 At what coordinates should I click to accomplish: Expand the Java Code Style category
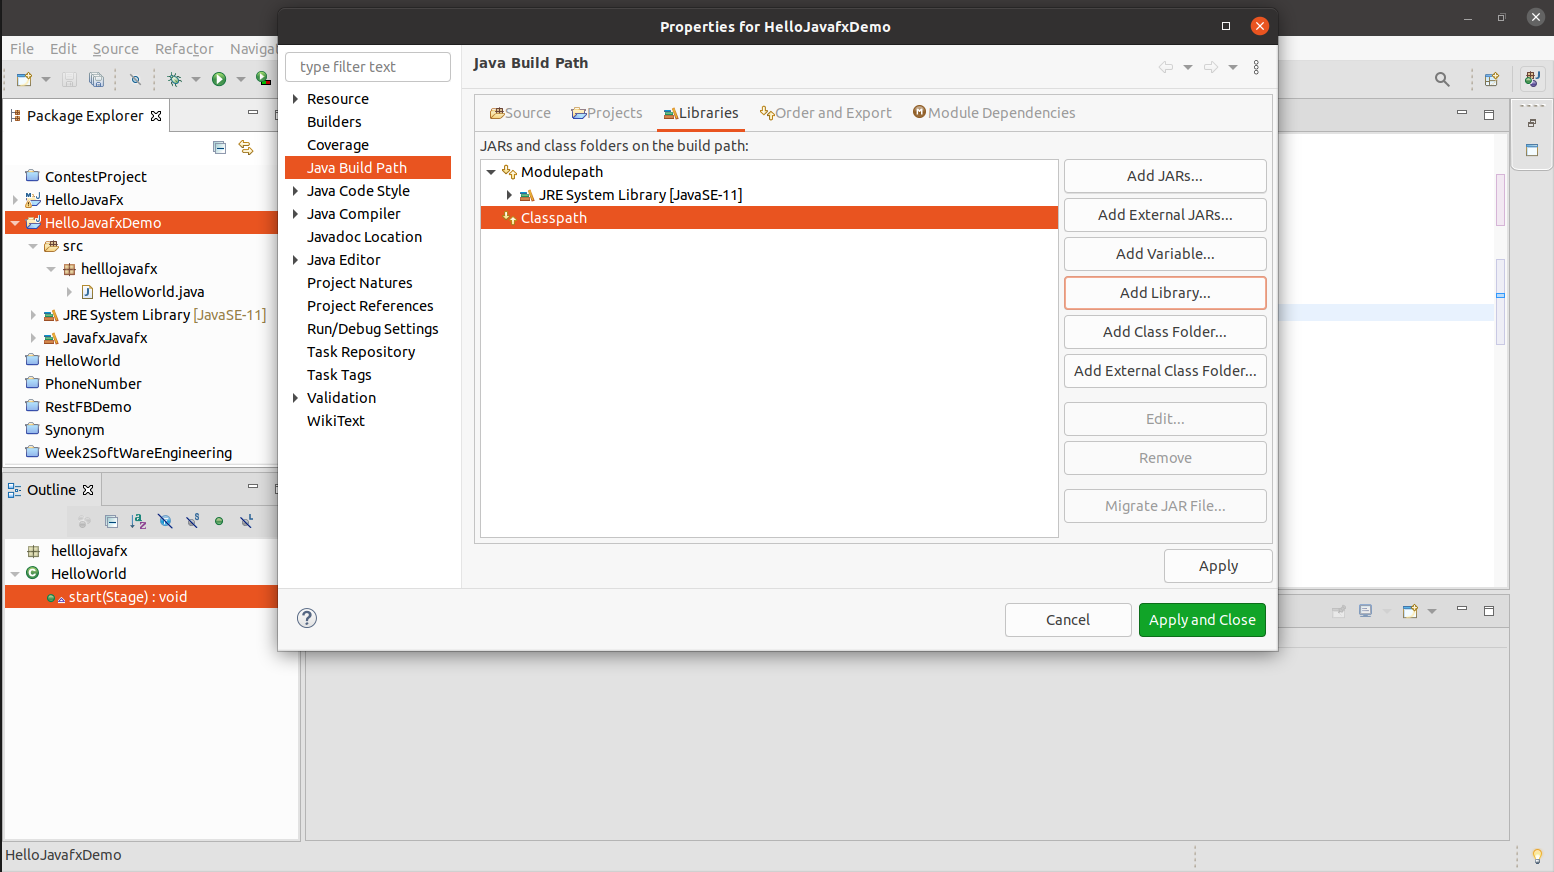(x=295, y=191)
